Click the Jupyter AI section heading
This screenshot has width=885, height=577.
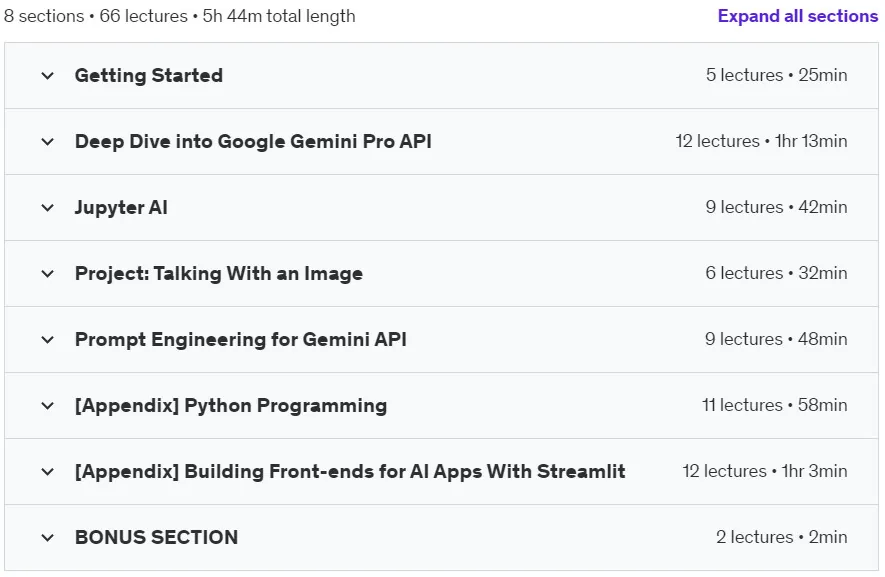click(121, 207)
